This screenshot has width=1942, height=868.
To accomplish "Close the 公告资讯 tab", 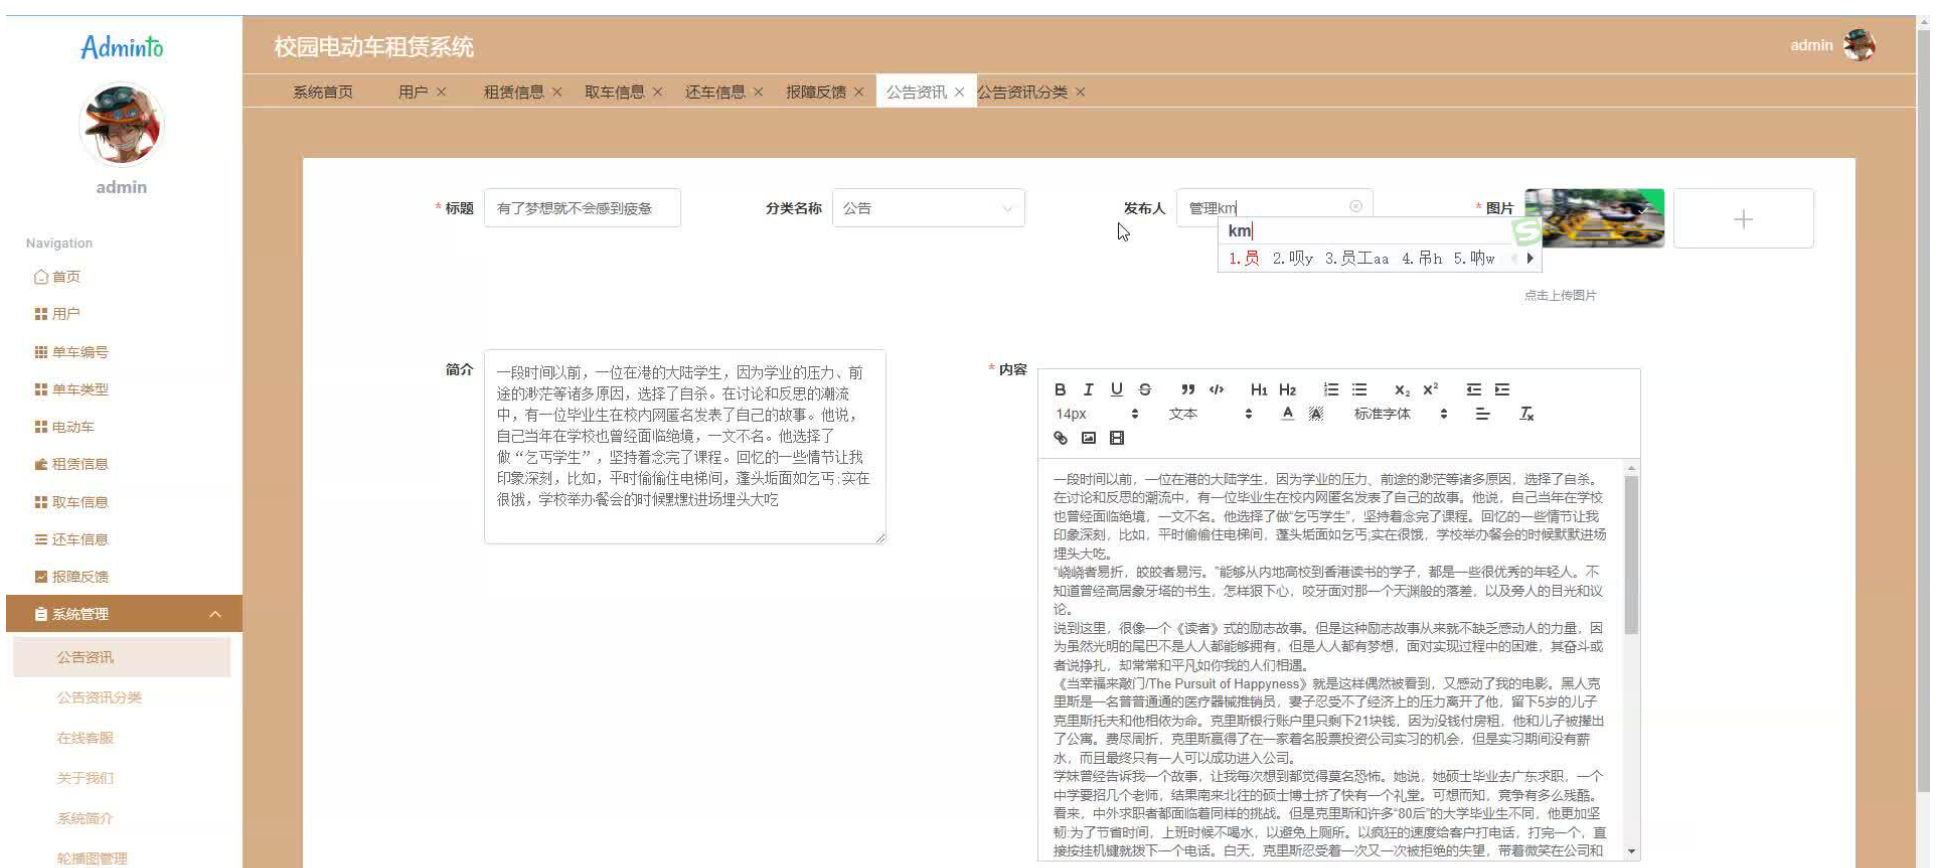I will coord(959,92).
